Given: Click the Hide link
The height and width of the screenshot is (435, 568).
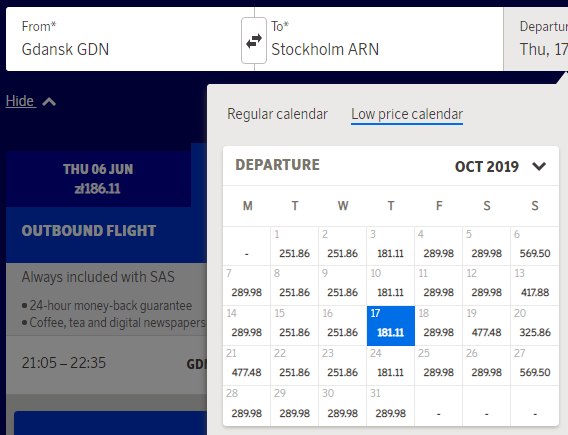Looking at the screenshot, I should 20,101.
